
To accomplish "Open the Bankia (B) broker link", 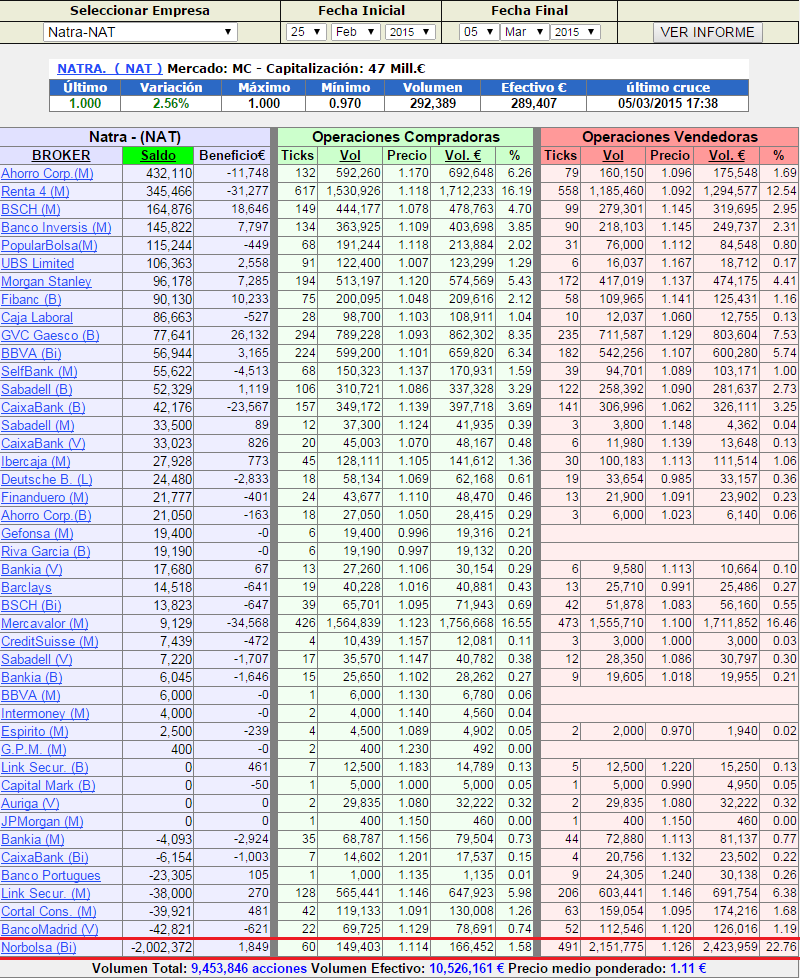I will click(x=32, y=678).
